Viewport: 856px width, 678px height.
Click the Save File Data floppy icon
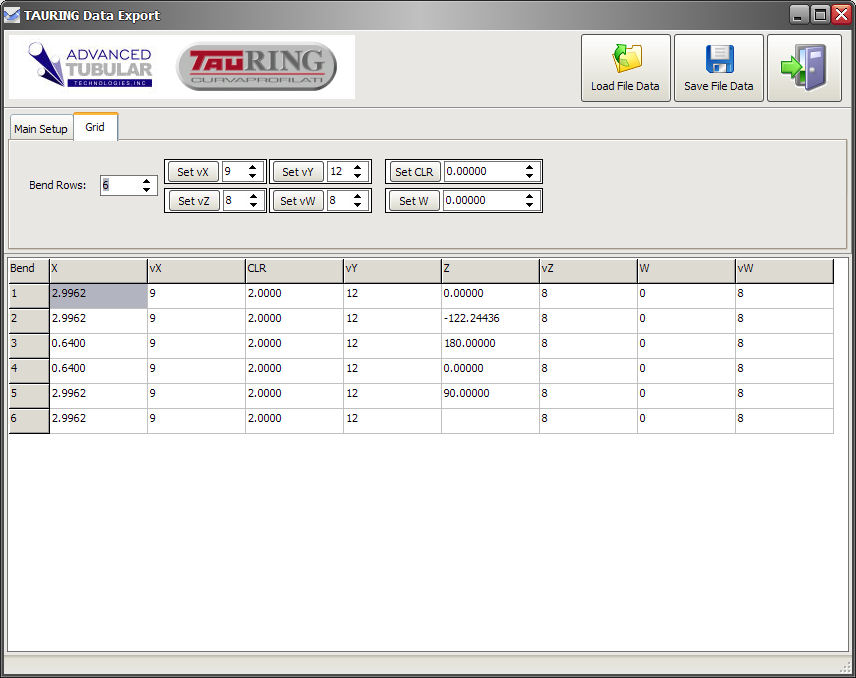click(x=718, y=67)
